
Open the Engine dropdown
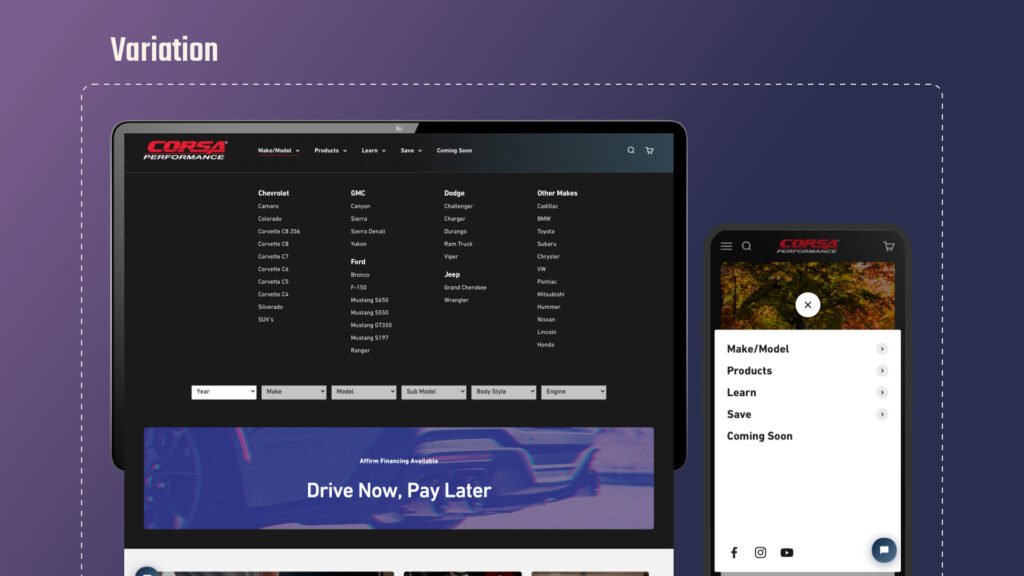pos(573,392)
